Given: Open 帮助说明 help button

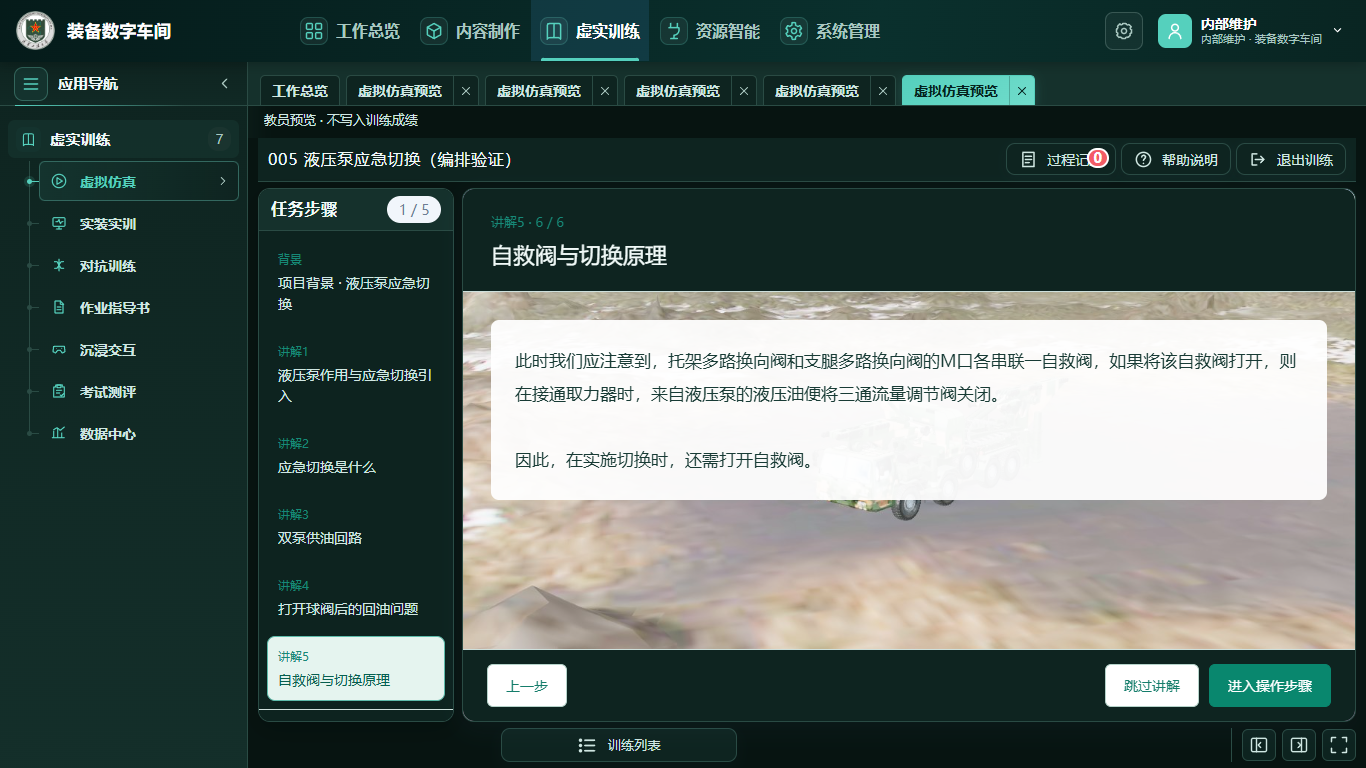Looking at the screenshot, I should coord(1176,160).
